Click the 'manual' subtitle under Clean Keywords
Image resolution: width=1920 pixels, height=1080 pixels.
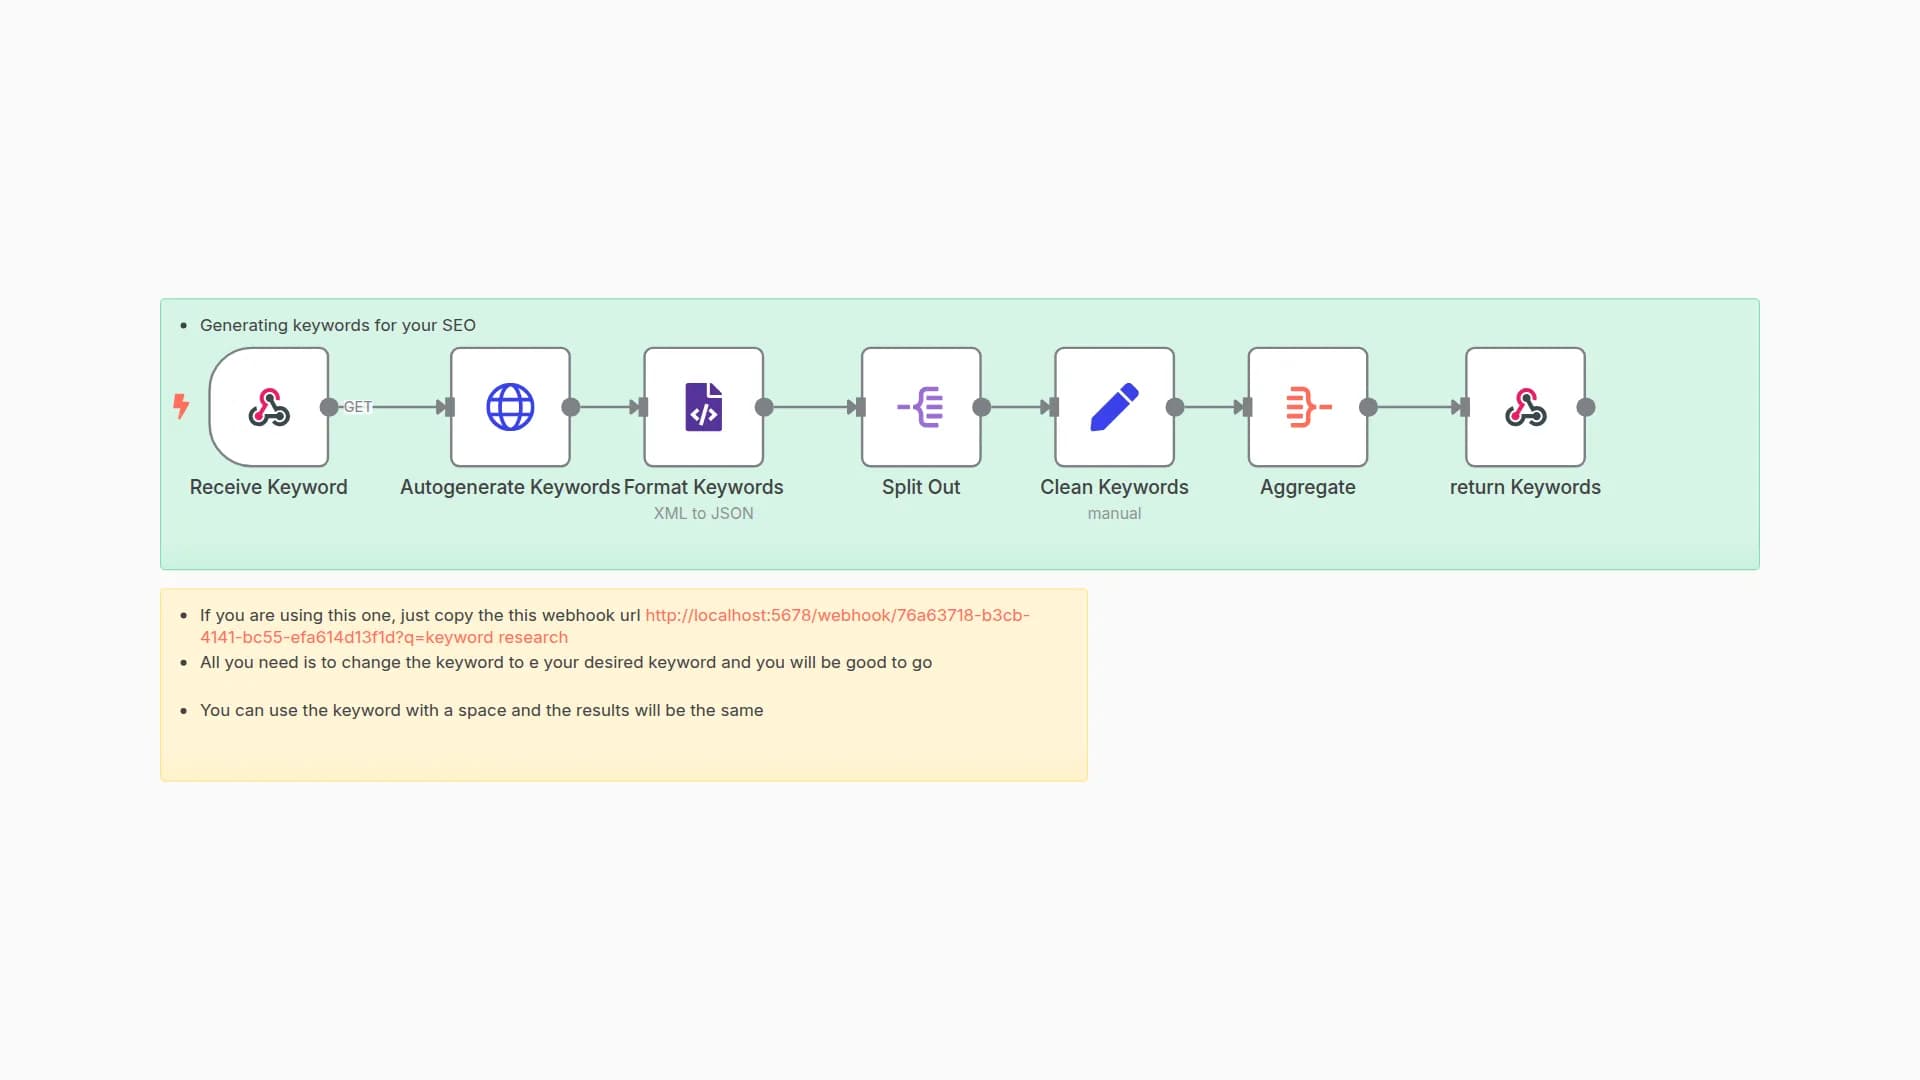(x=1114, y=513)
